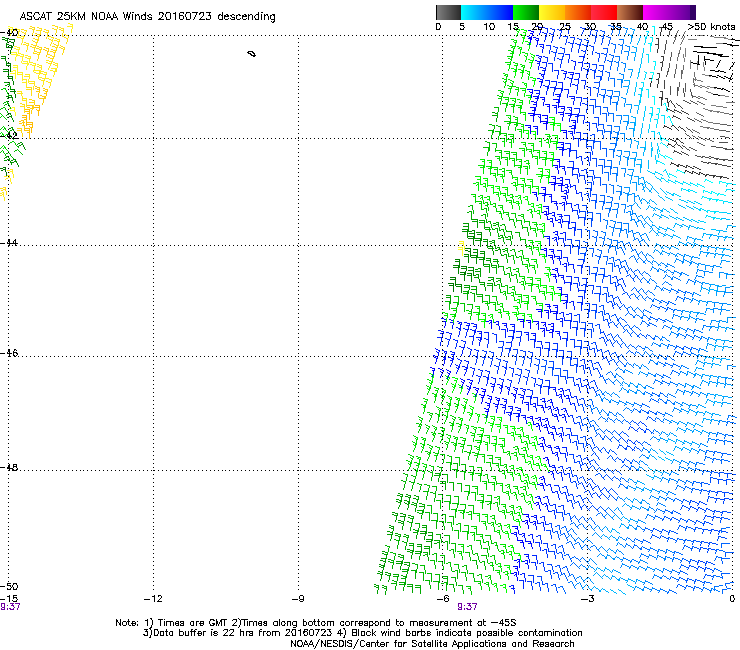Image resolution: width=740 pixels, height=650 pixels.
Task: Click the latitude label '-40'
Action: (9, 33)
